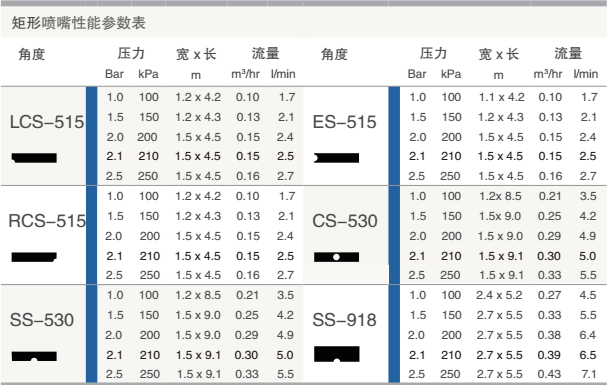Viewport: 608px width, 386px height.
Task: Select the 2.7 x 5.5 value at 2.1 Bar for SS–918
Action: (499, 355)
